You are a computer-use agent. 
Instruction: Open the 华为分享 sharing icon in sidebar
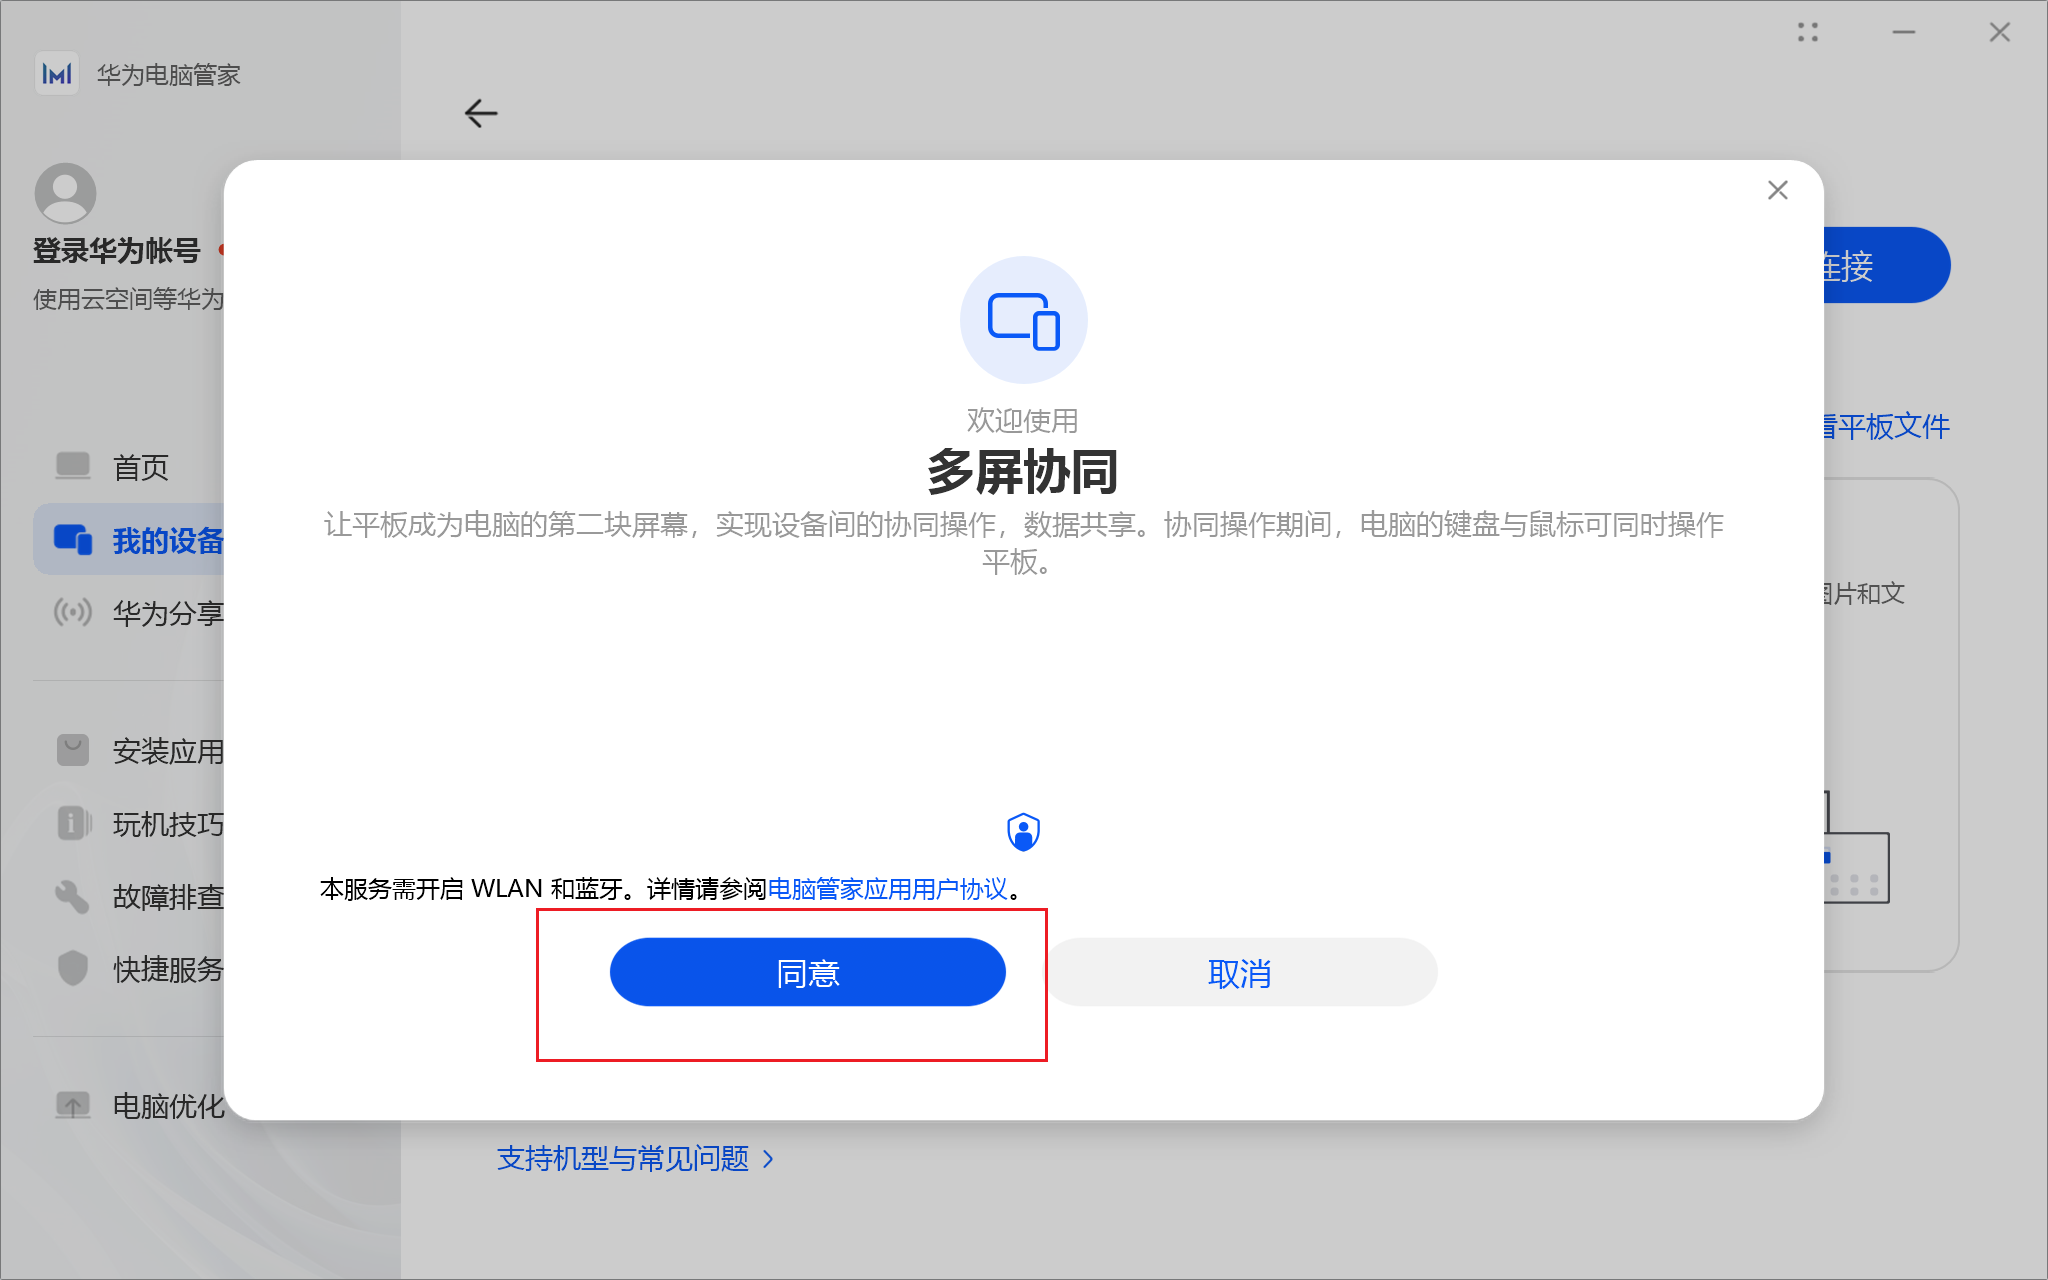tap(71, 612)
